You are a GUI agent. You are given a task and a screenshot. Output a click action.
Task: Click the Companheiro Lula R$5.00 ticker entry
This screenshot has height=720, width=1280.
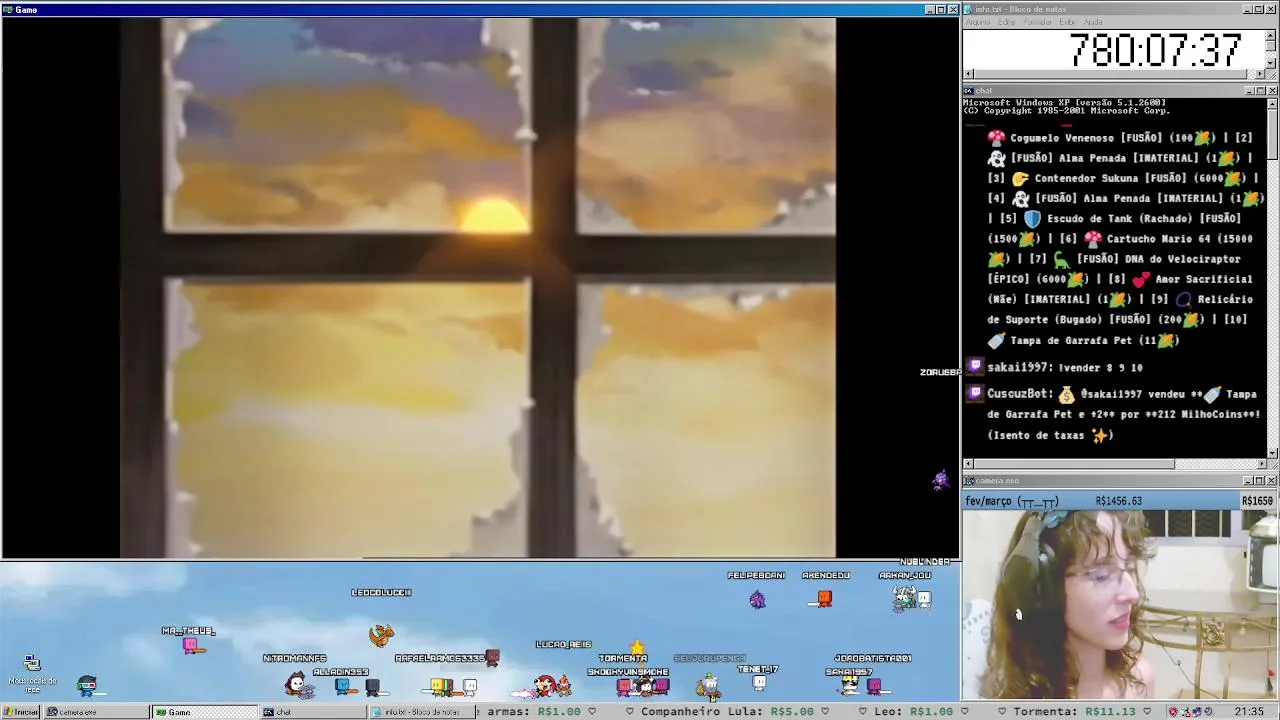tap(726, 712)
